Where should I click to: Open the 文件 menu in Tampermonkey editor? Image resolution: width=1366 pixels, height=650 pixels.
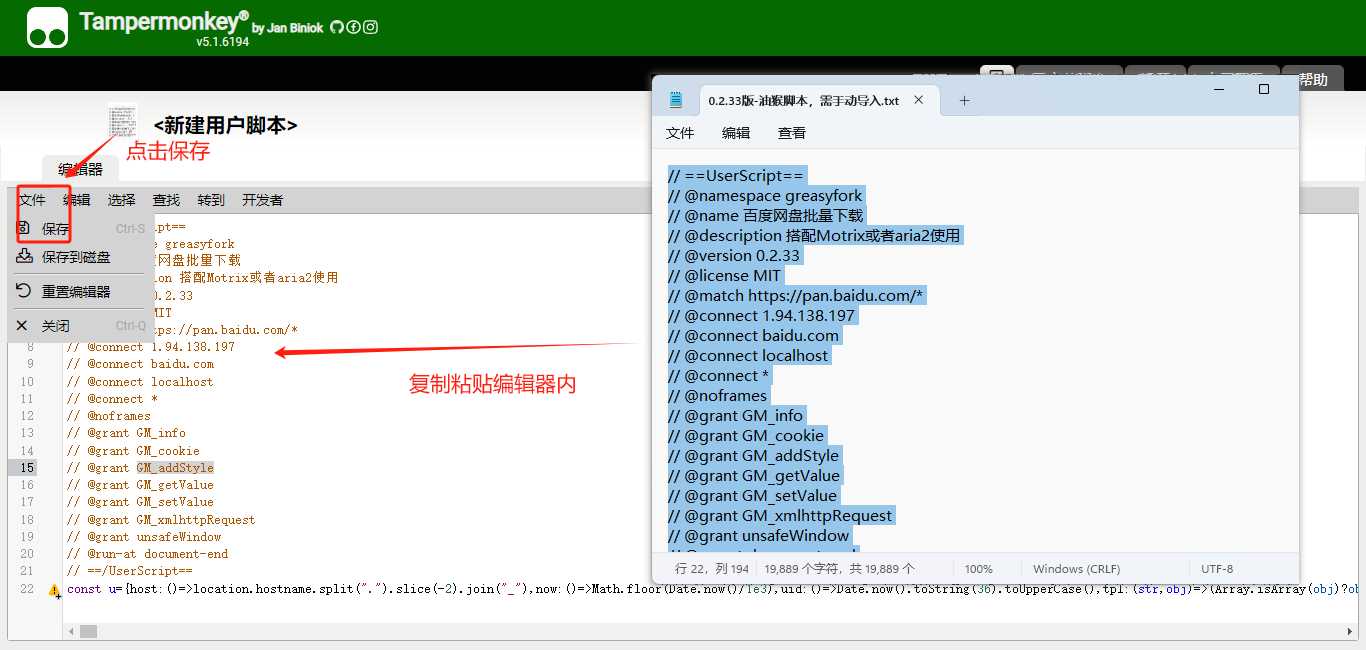click(32, 200)
